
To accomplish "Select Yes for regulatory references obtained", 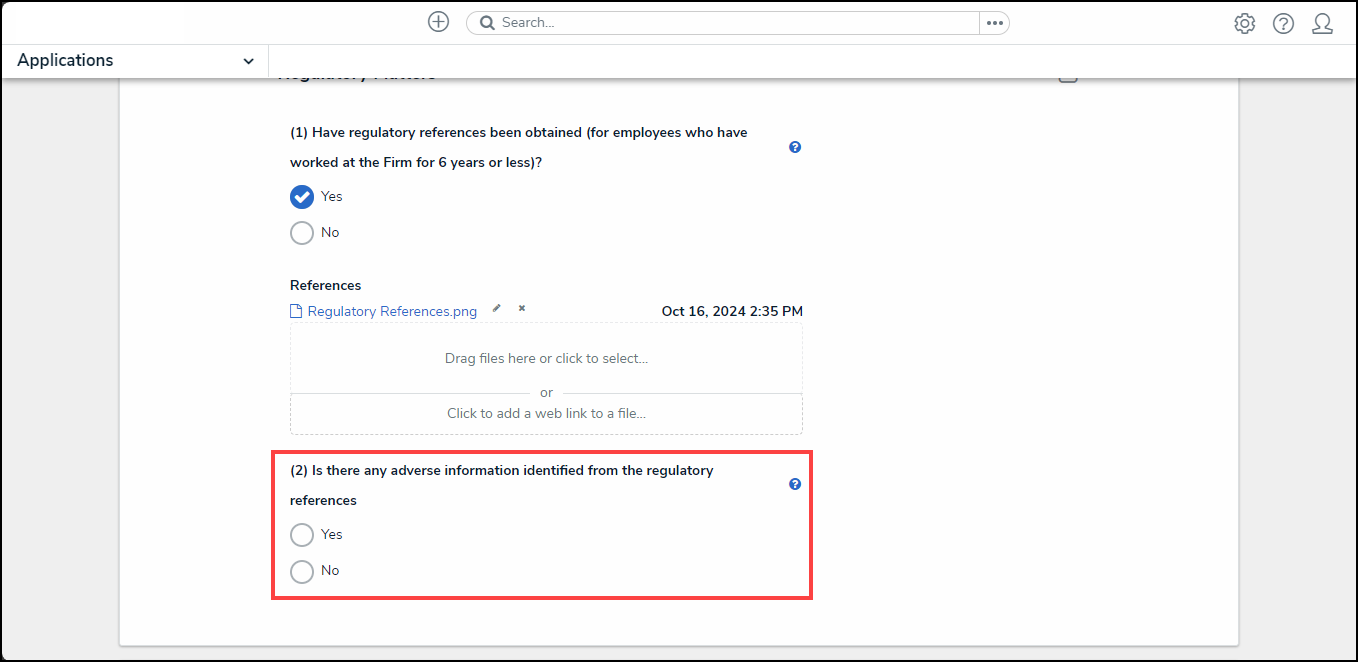I will click(x=302, y=197).
